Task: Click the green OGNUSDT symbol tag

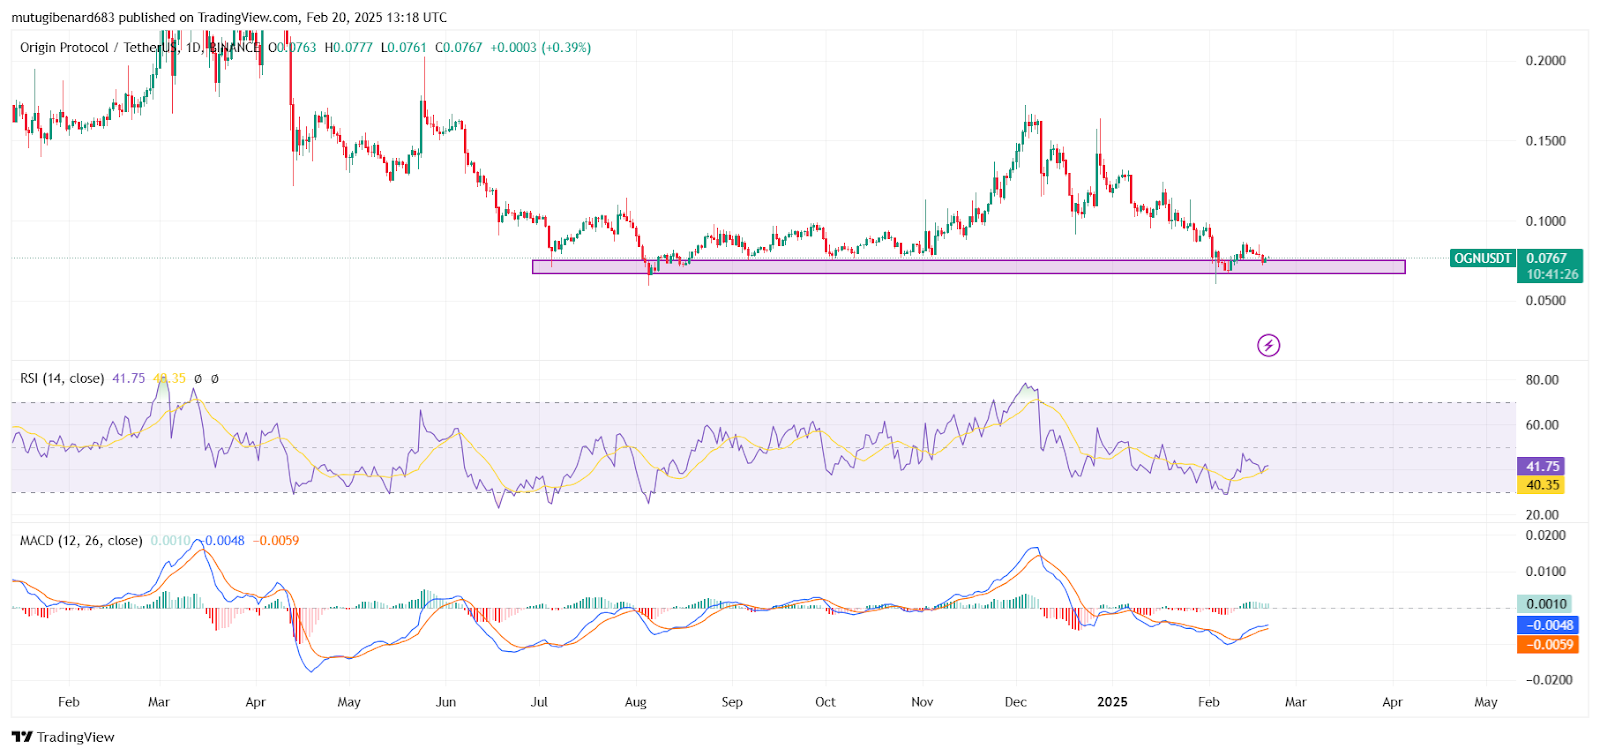Action: tap(1483, 258)
